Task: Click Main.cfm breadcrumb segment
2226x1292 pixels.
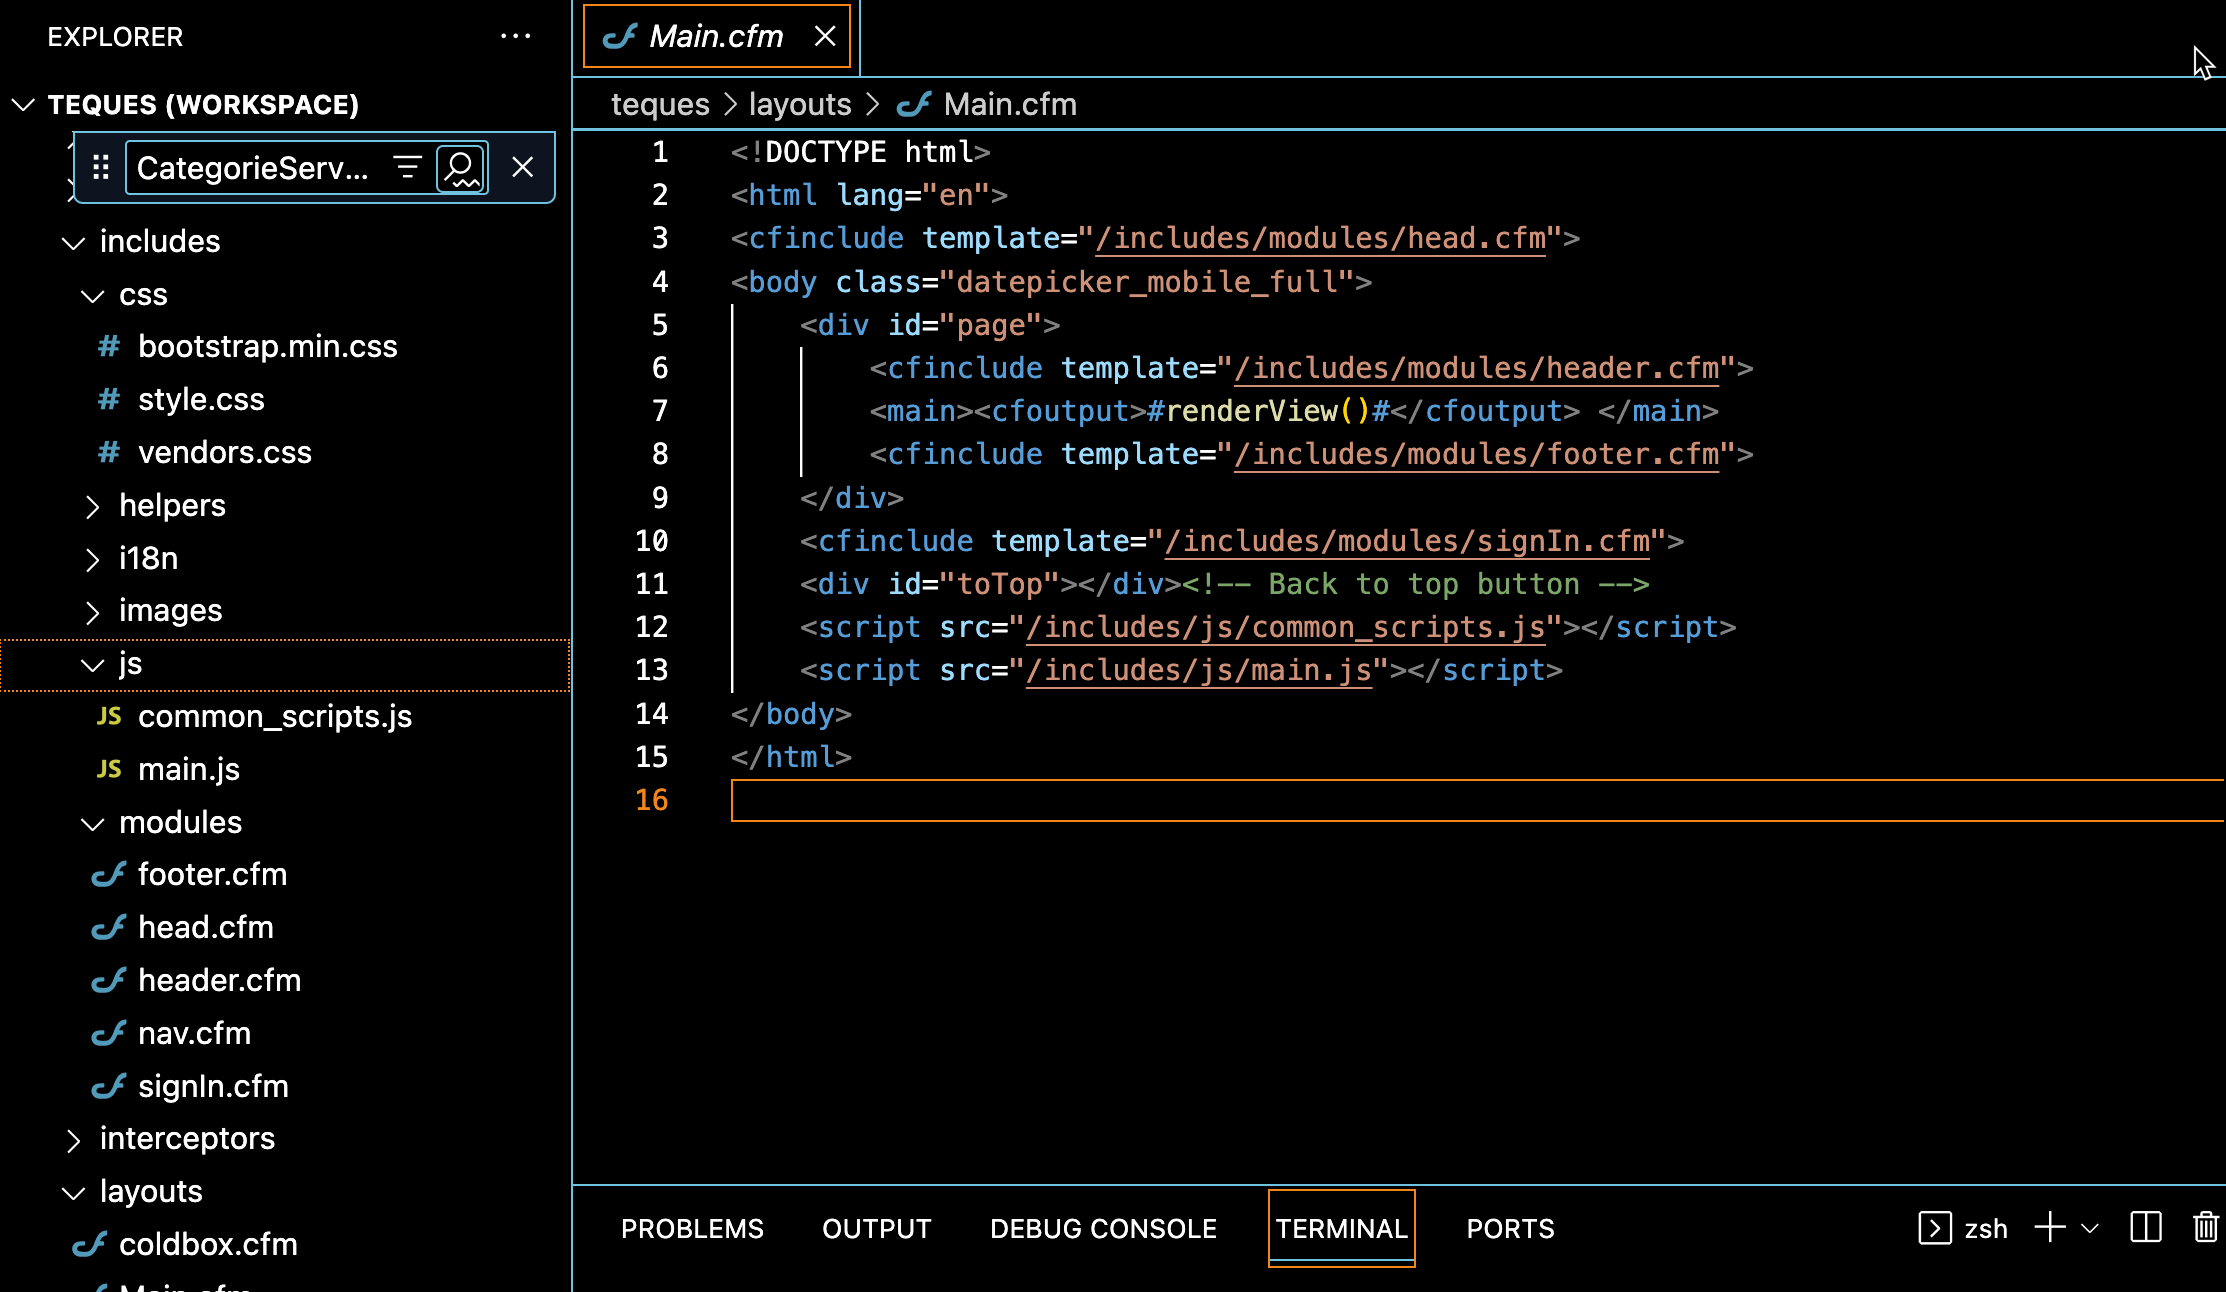Action: coord(1010,105)
